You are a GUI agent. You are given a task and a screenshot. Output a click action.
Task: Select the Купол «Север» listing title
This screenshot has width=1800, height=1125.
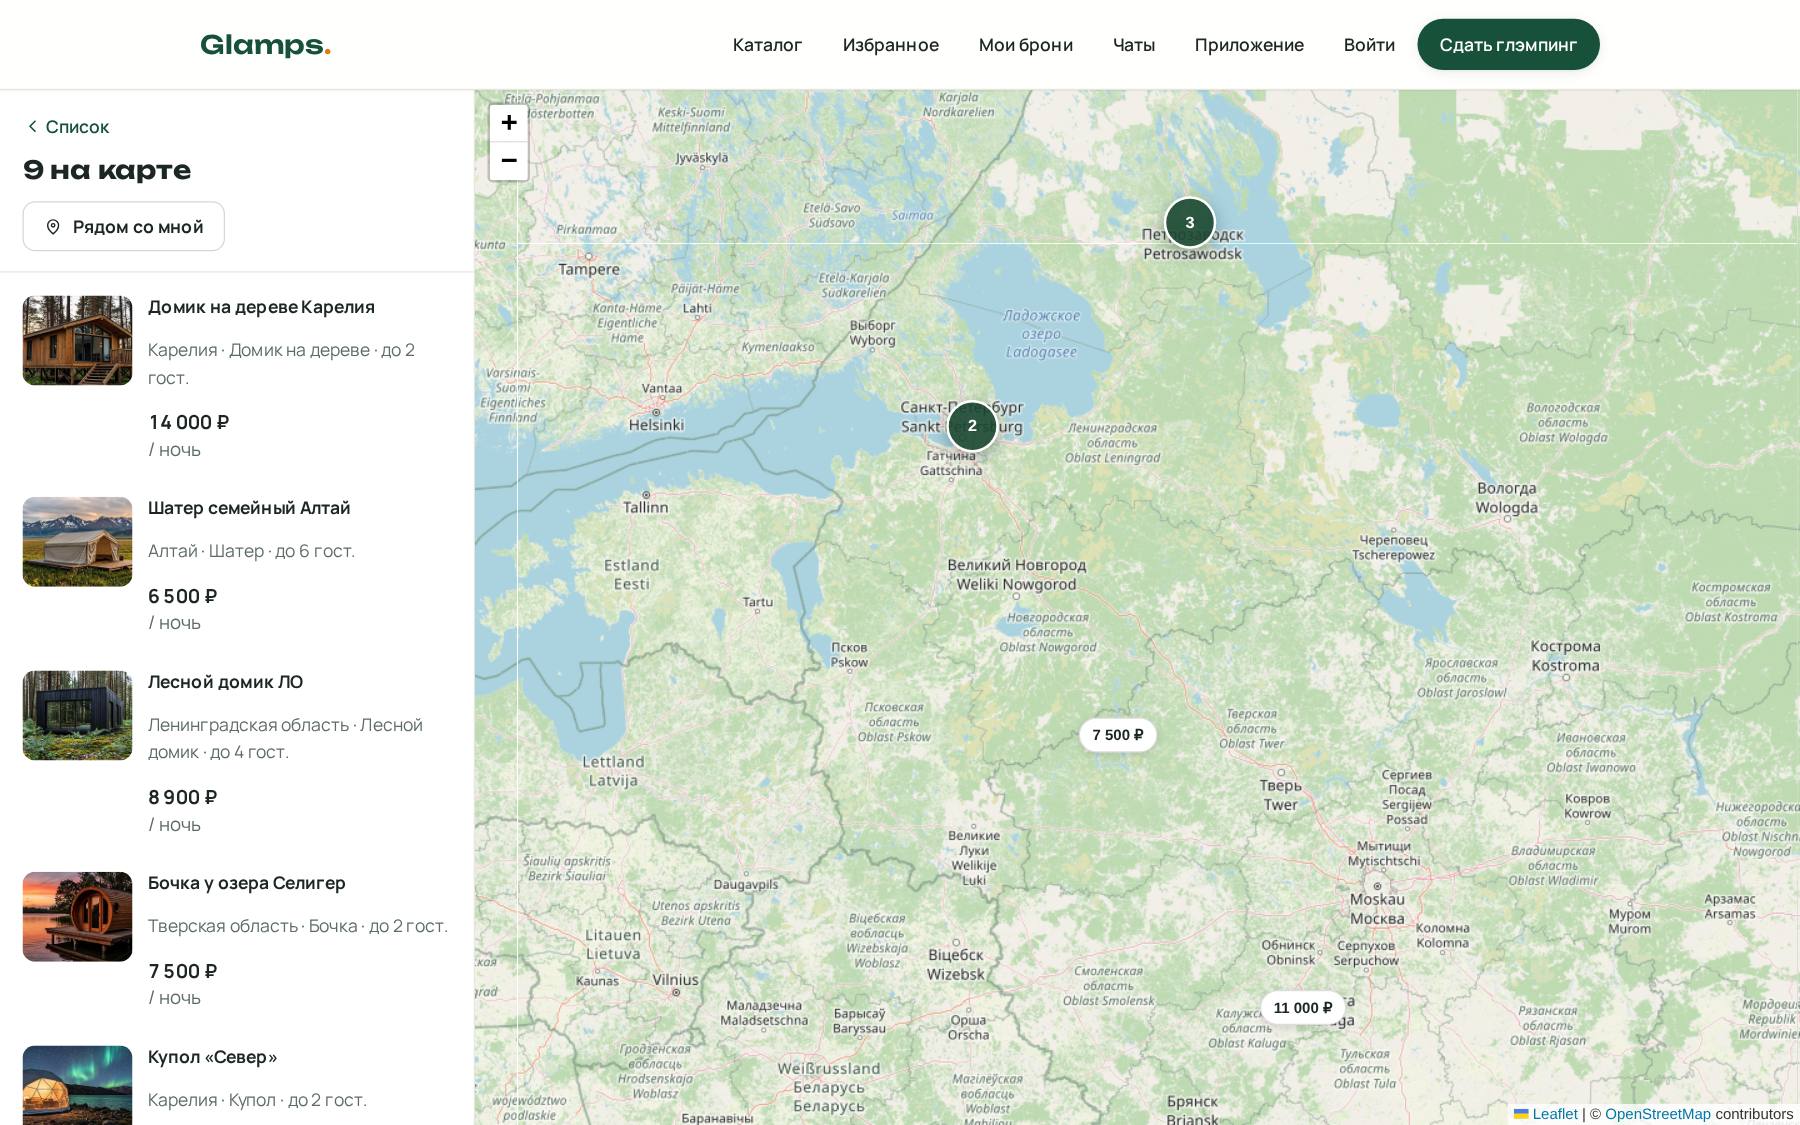(x=212, y=1057)
